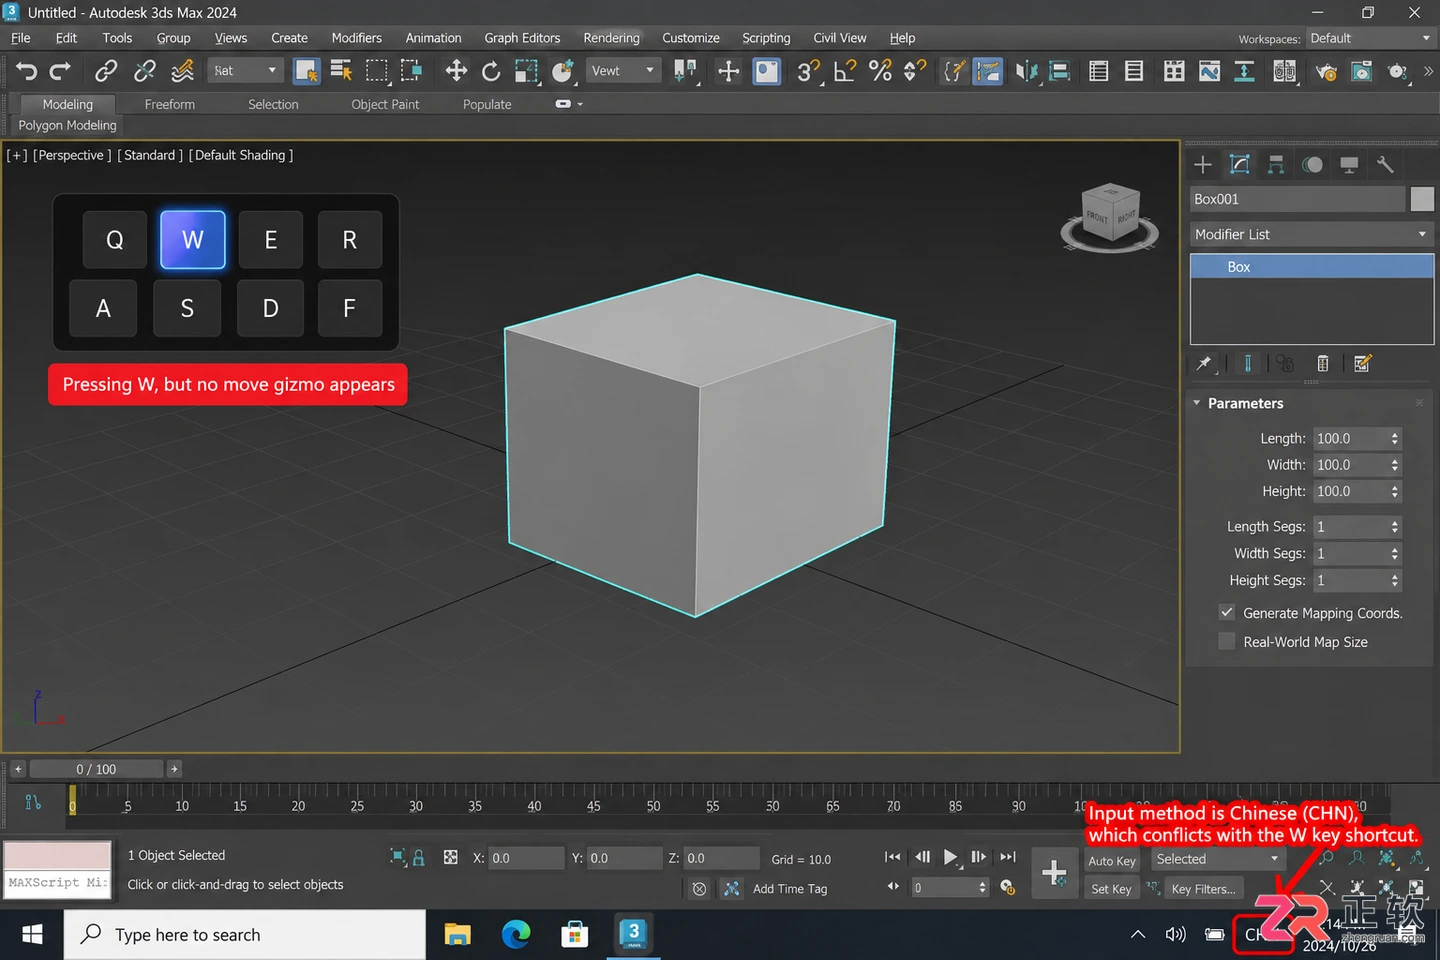Toggle the 3D Snaps button
The image size is (1440, 960).
pos(809,71)
